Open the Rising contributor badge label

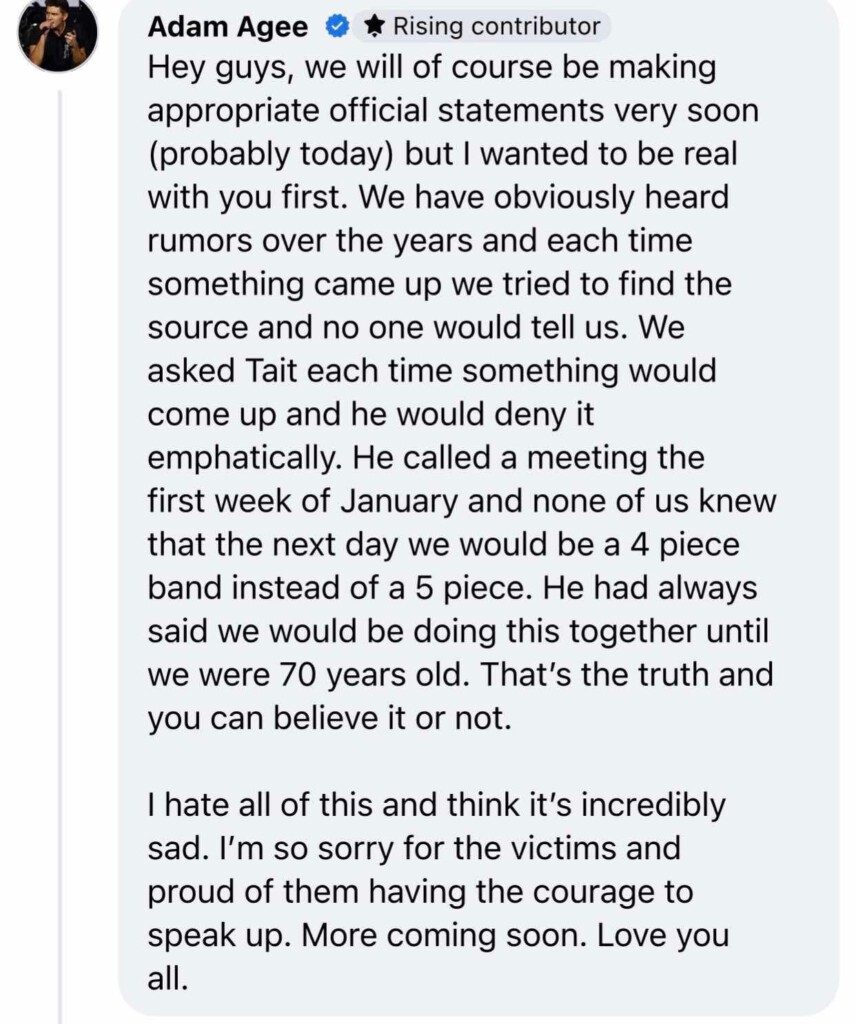(482, 26)
